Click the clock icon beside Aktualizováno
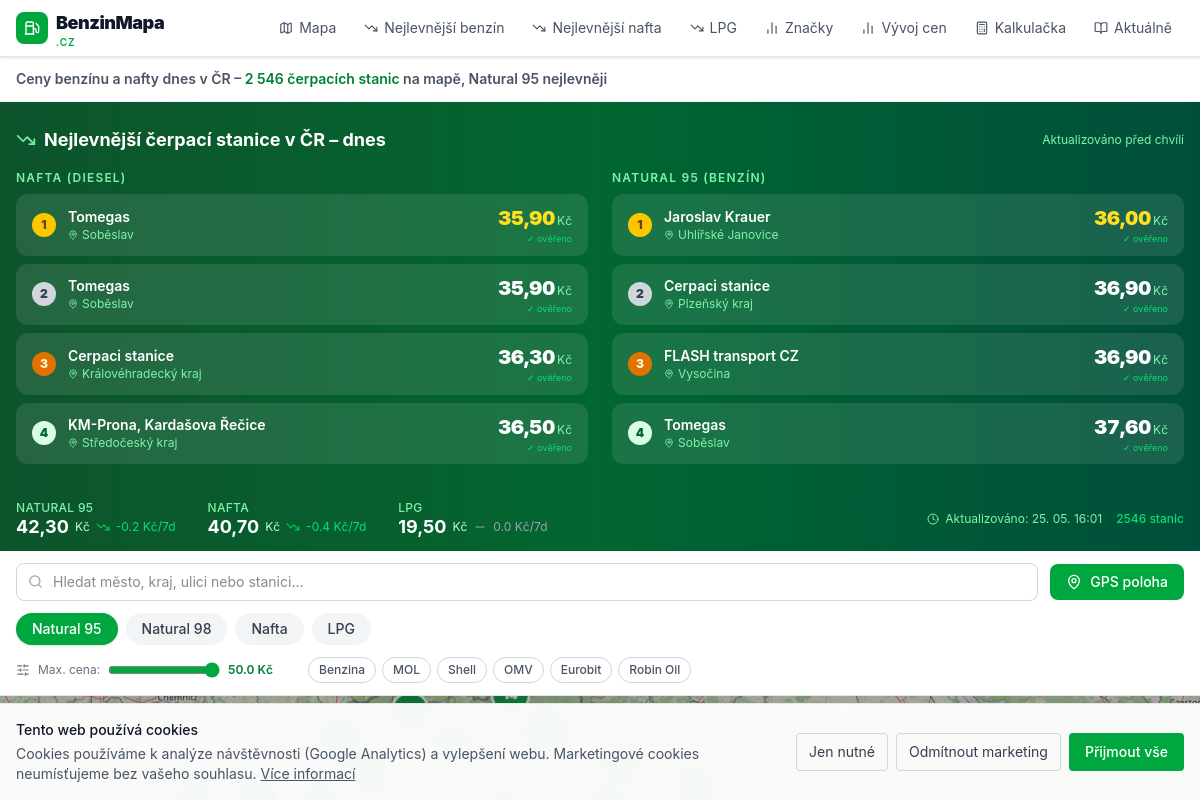Image resolution: width=1200 pixels, height=800 pixels. tap(933, 519)
